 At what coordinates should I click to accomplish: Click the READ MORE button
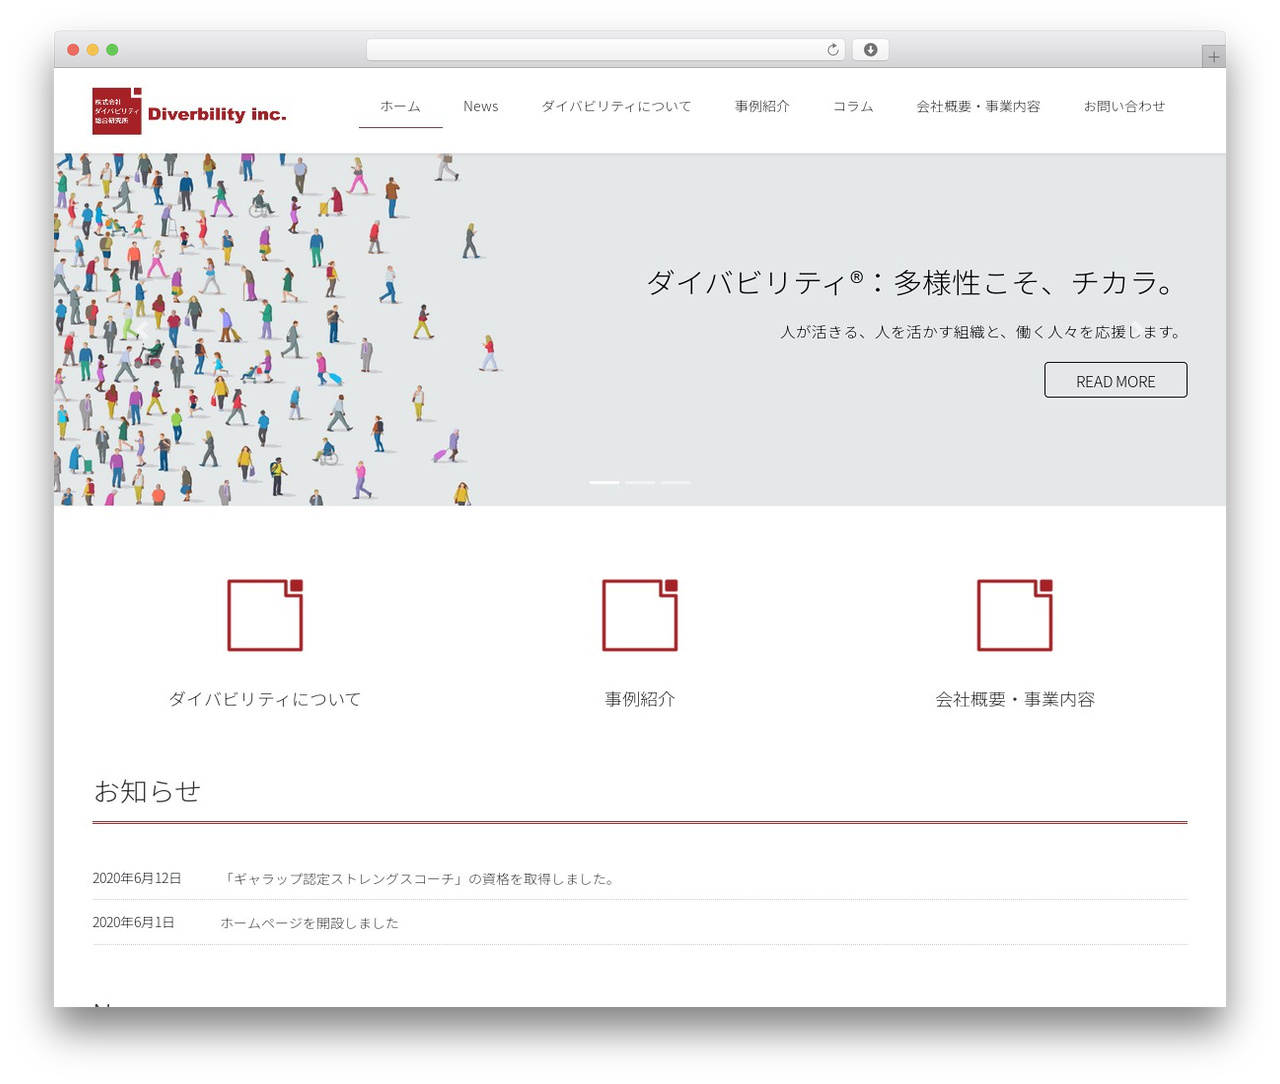(x=1116, y=380)
